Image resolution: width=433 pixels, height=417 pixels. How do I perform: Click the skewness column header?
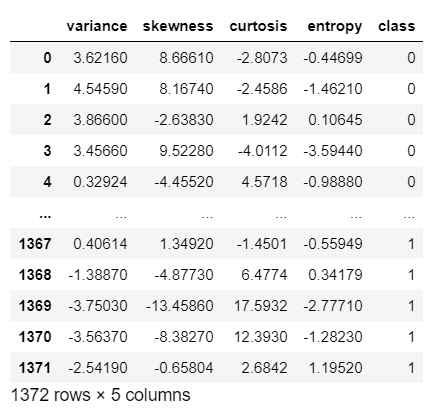point(178,26)
